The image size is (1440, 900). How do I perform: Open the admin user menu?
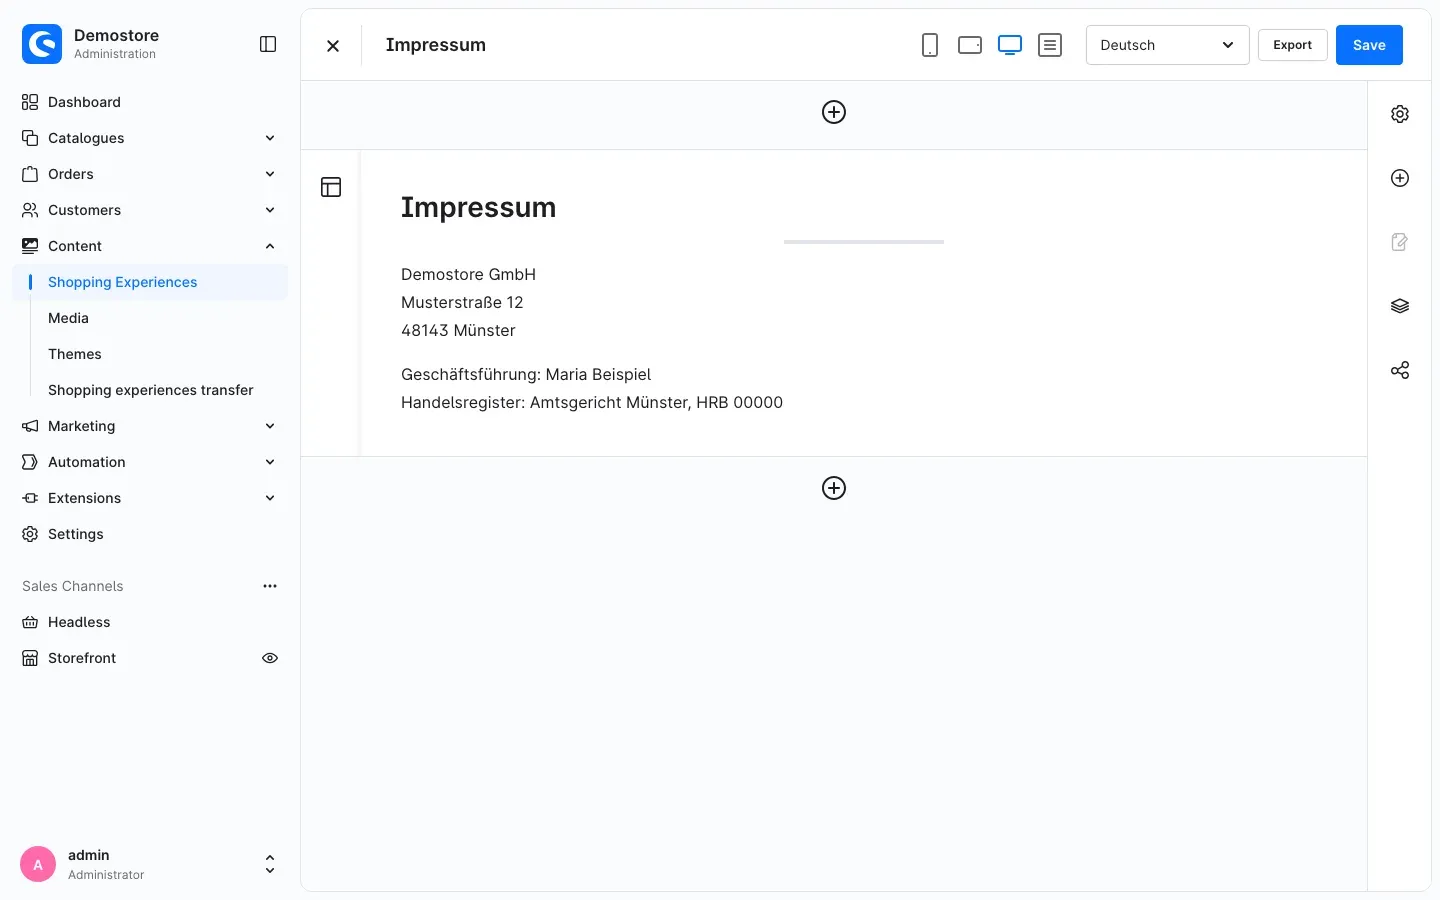coord(150,865)
